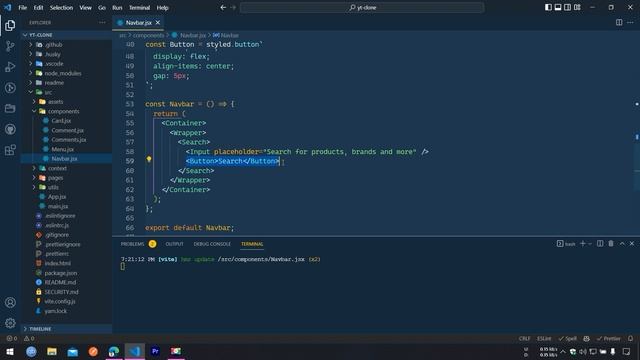
Task: Open the Help menu
Action: [162, 7]
